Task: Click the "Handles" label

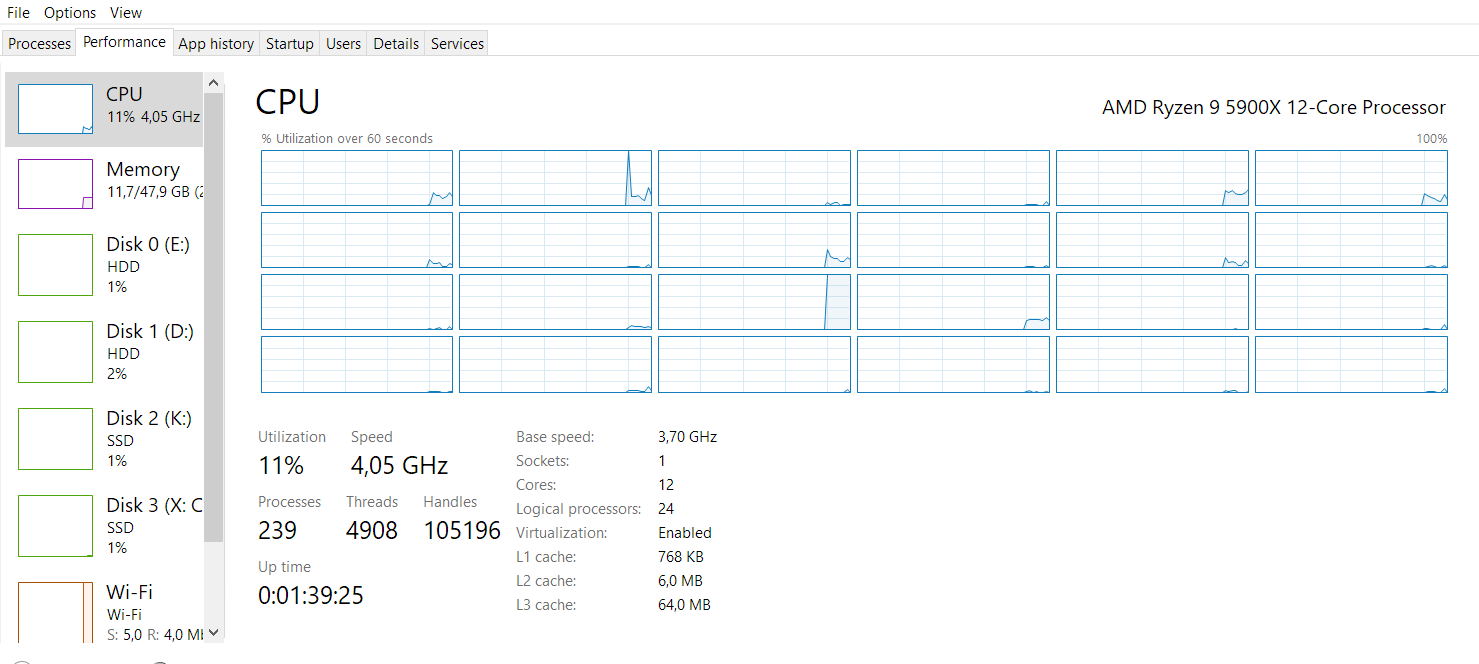Action: tap(450, 502)
